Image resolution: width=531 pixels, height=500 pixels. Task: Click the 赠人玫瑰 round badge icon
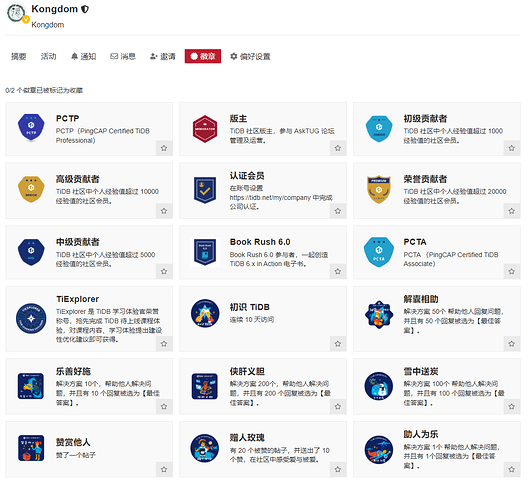pos(205,448)
